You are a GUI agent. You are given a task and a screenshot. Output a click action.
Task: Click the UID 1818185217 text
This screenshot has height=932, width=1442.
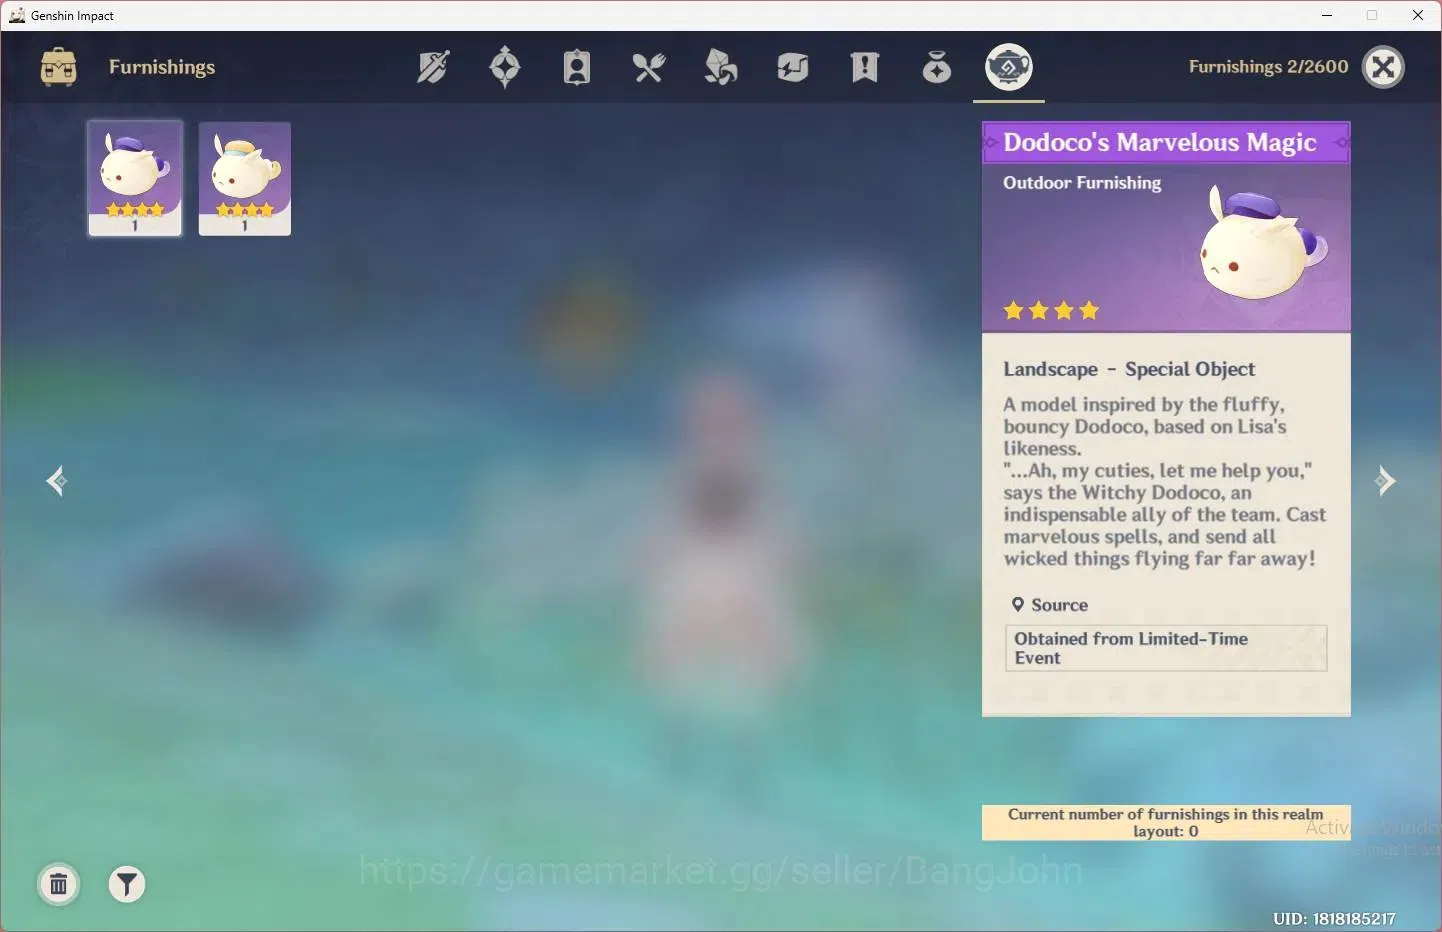pyautogui.click(x=1334, y=918)
